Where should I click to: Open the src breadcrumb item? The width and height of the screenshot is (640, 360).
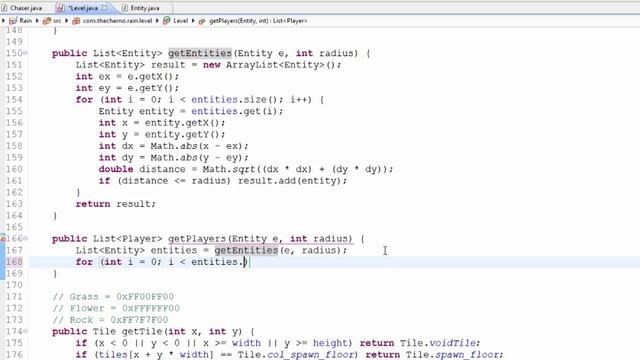tap(57, 20)
